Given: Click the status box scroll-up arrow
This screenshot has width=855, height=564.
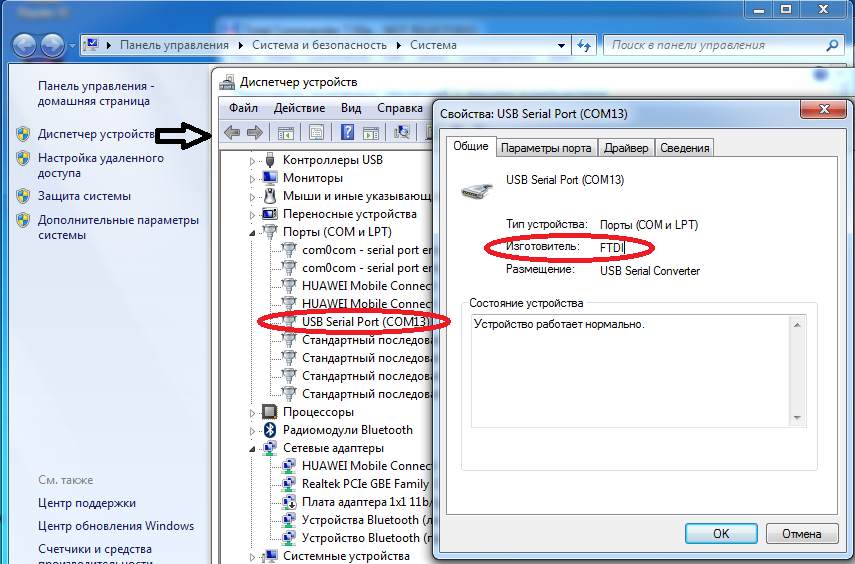Looking at the screenshot, I should (797, 325).
